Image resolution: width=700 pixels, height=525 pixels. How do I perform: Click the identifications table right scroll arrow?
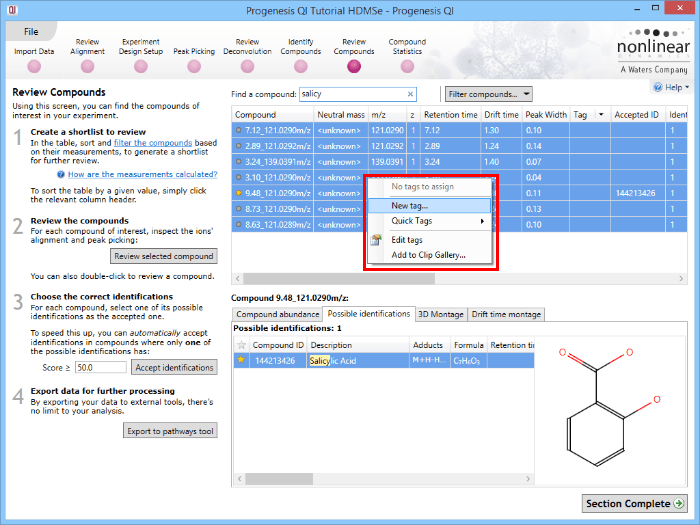pyautogui.click(x=528, y=479)
